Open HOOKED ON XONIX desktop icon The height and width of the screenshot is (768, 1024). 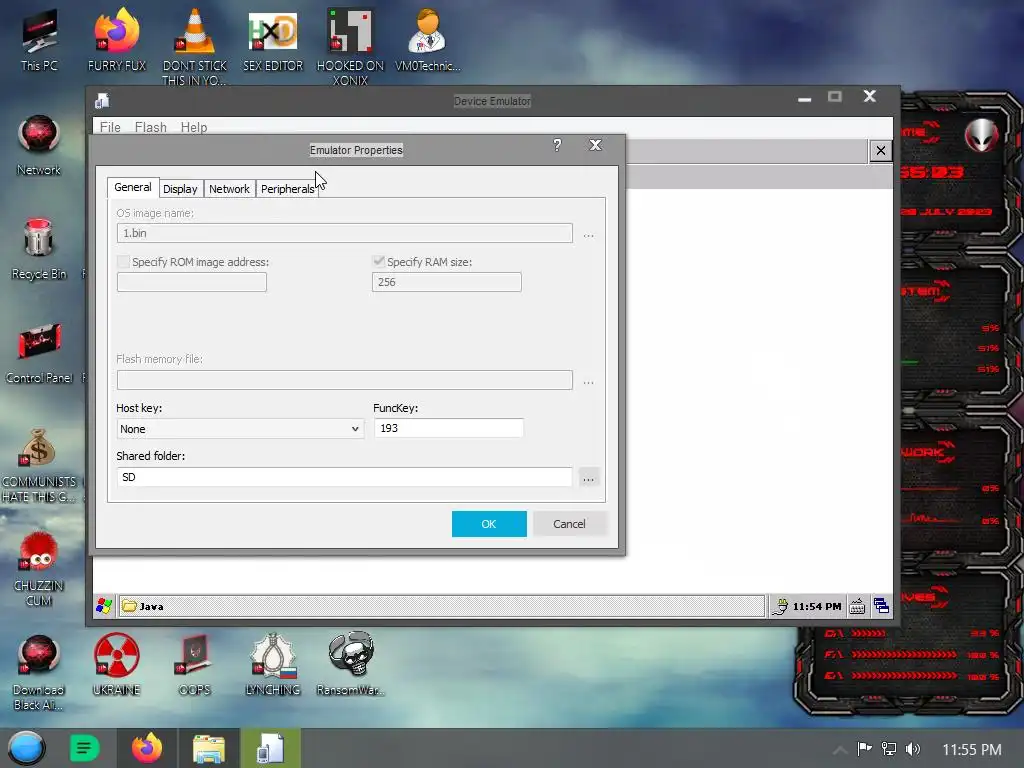click(350, 46)
